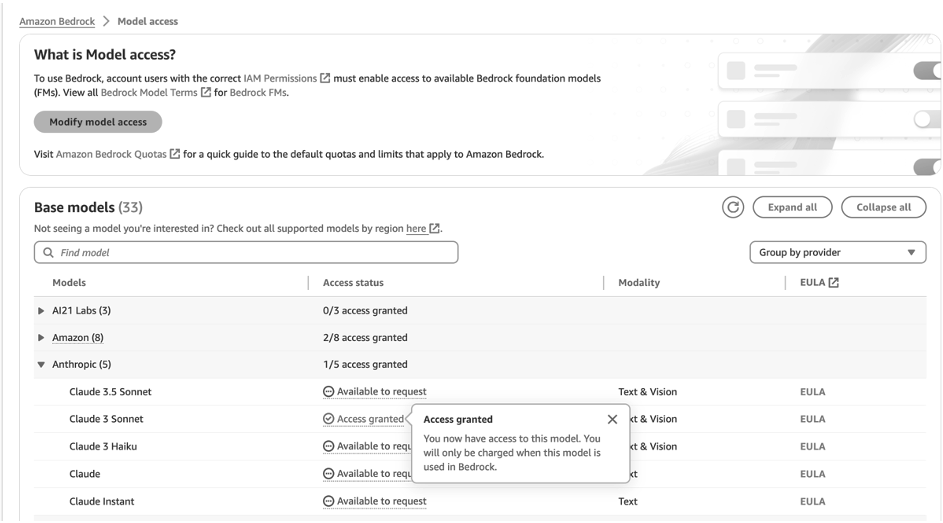Click the Models column header
The height and width of the screenshot is (523, 943).
coord(69,283)
